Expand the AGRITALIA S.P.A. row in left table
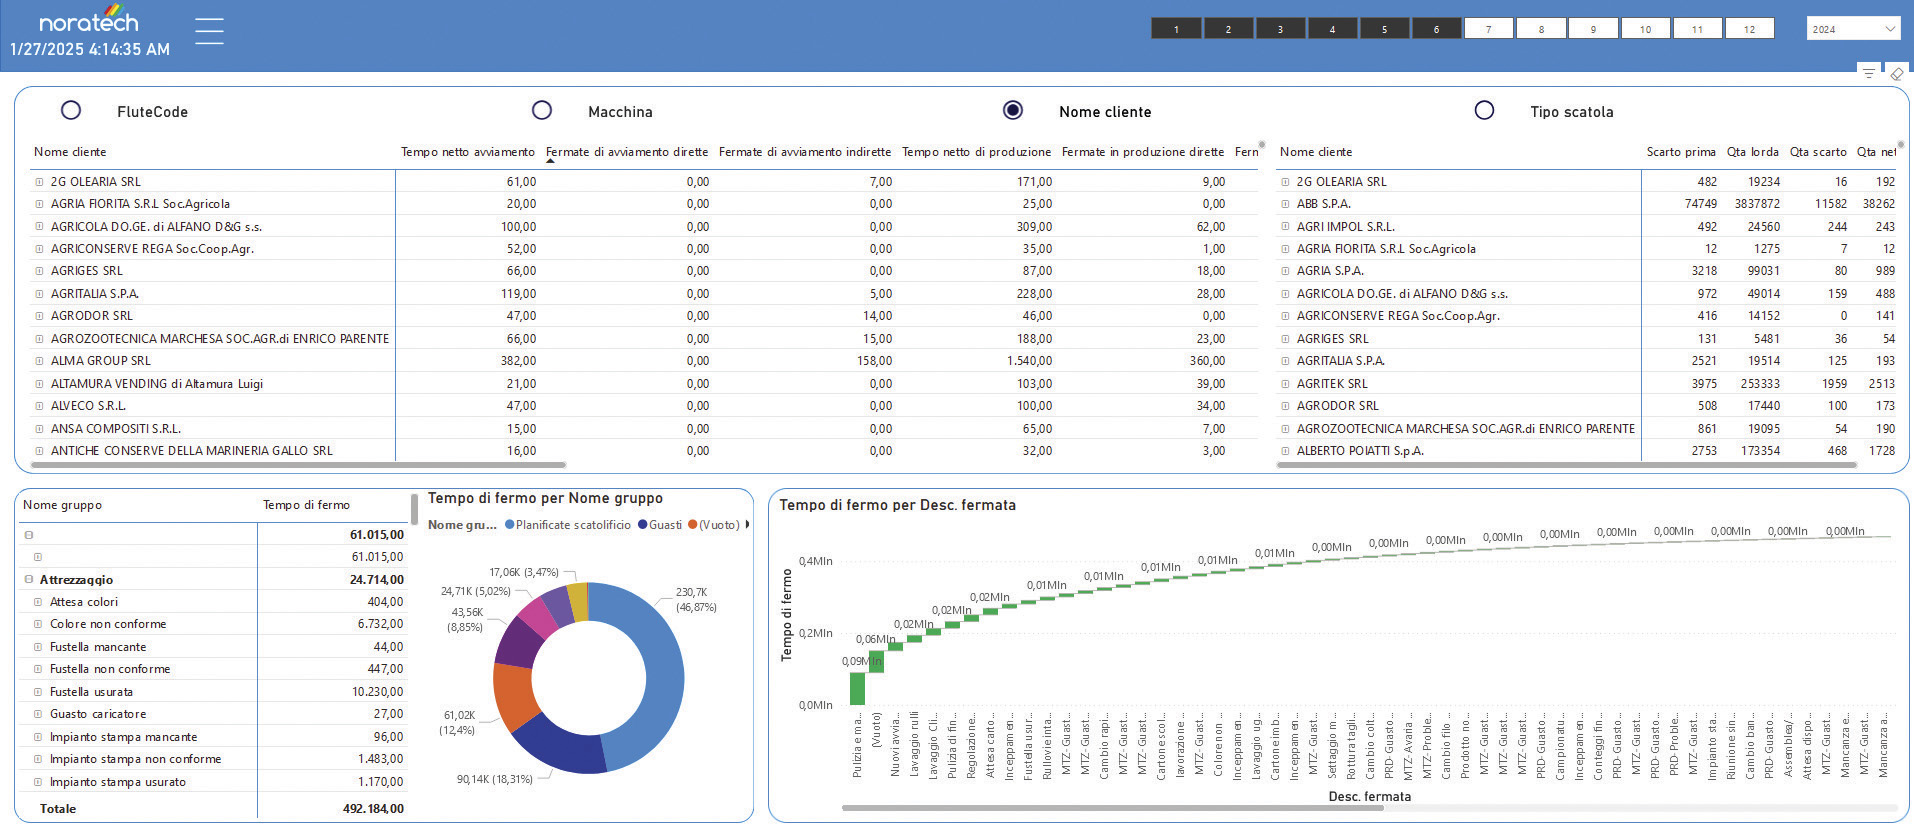 tap(39, 294)
